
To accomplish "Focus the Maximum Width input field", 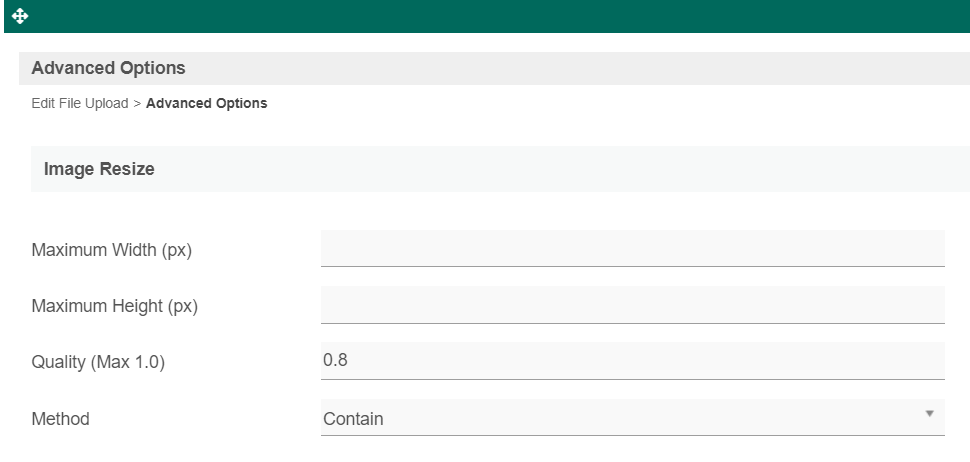I will [632, 248].
